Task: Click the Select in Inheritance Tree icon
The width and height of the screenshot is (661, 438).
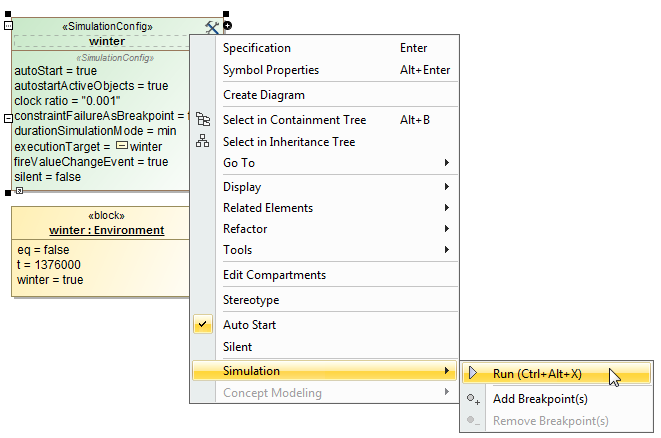Action: coord(203,142)
